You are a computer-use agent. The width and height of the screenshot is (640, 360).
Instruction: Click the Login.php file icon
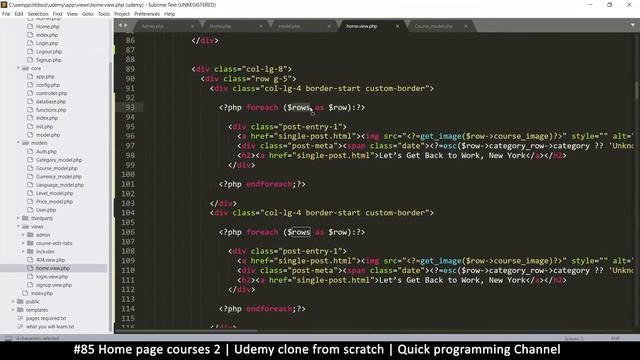[30, 43]
